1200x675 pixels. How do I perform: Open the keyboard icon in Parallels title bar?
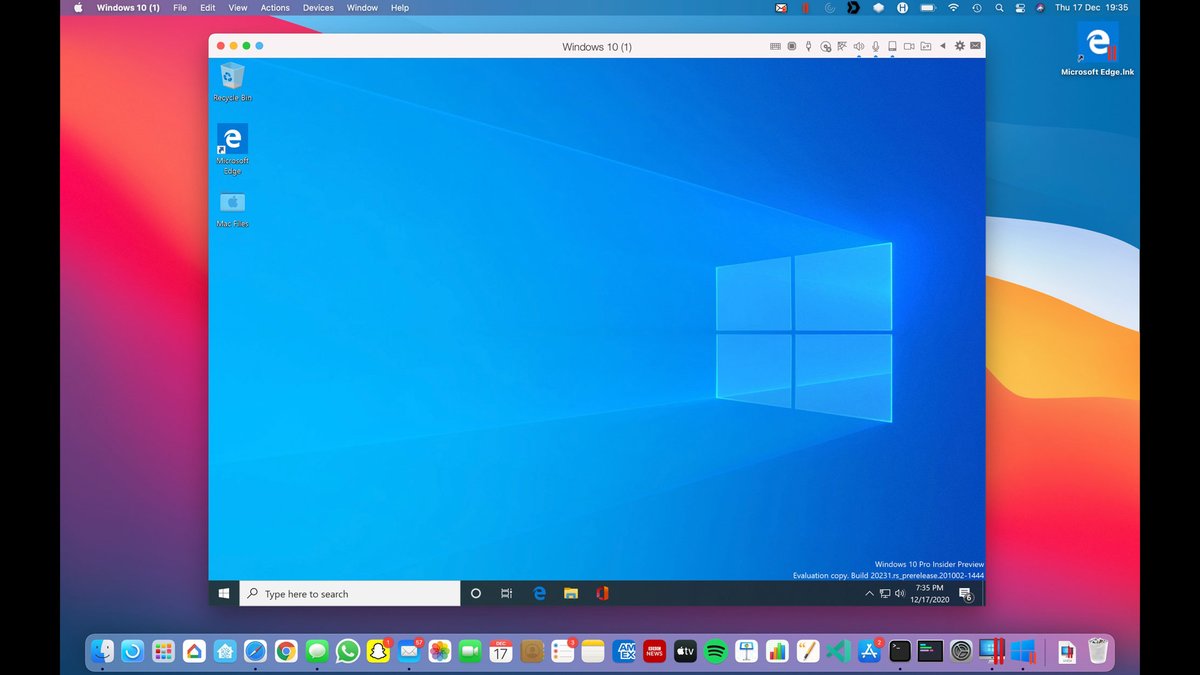(x=775, y=46)
